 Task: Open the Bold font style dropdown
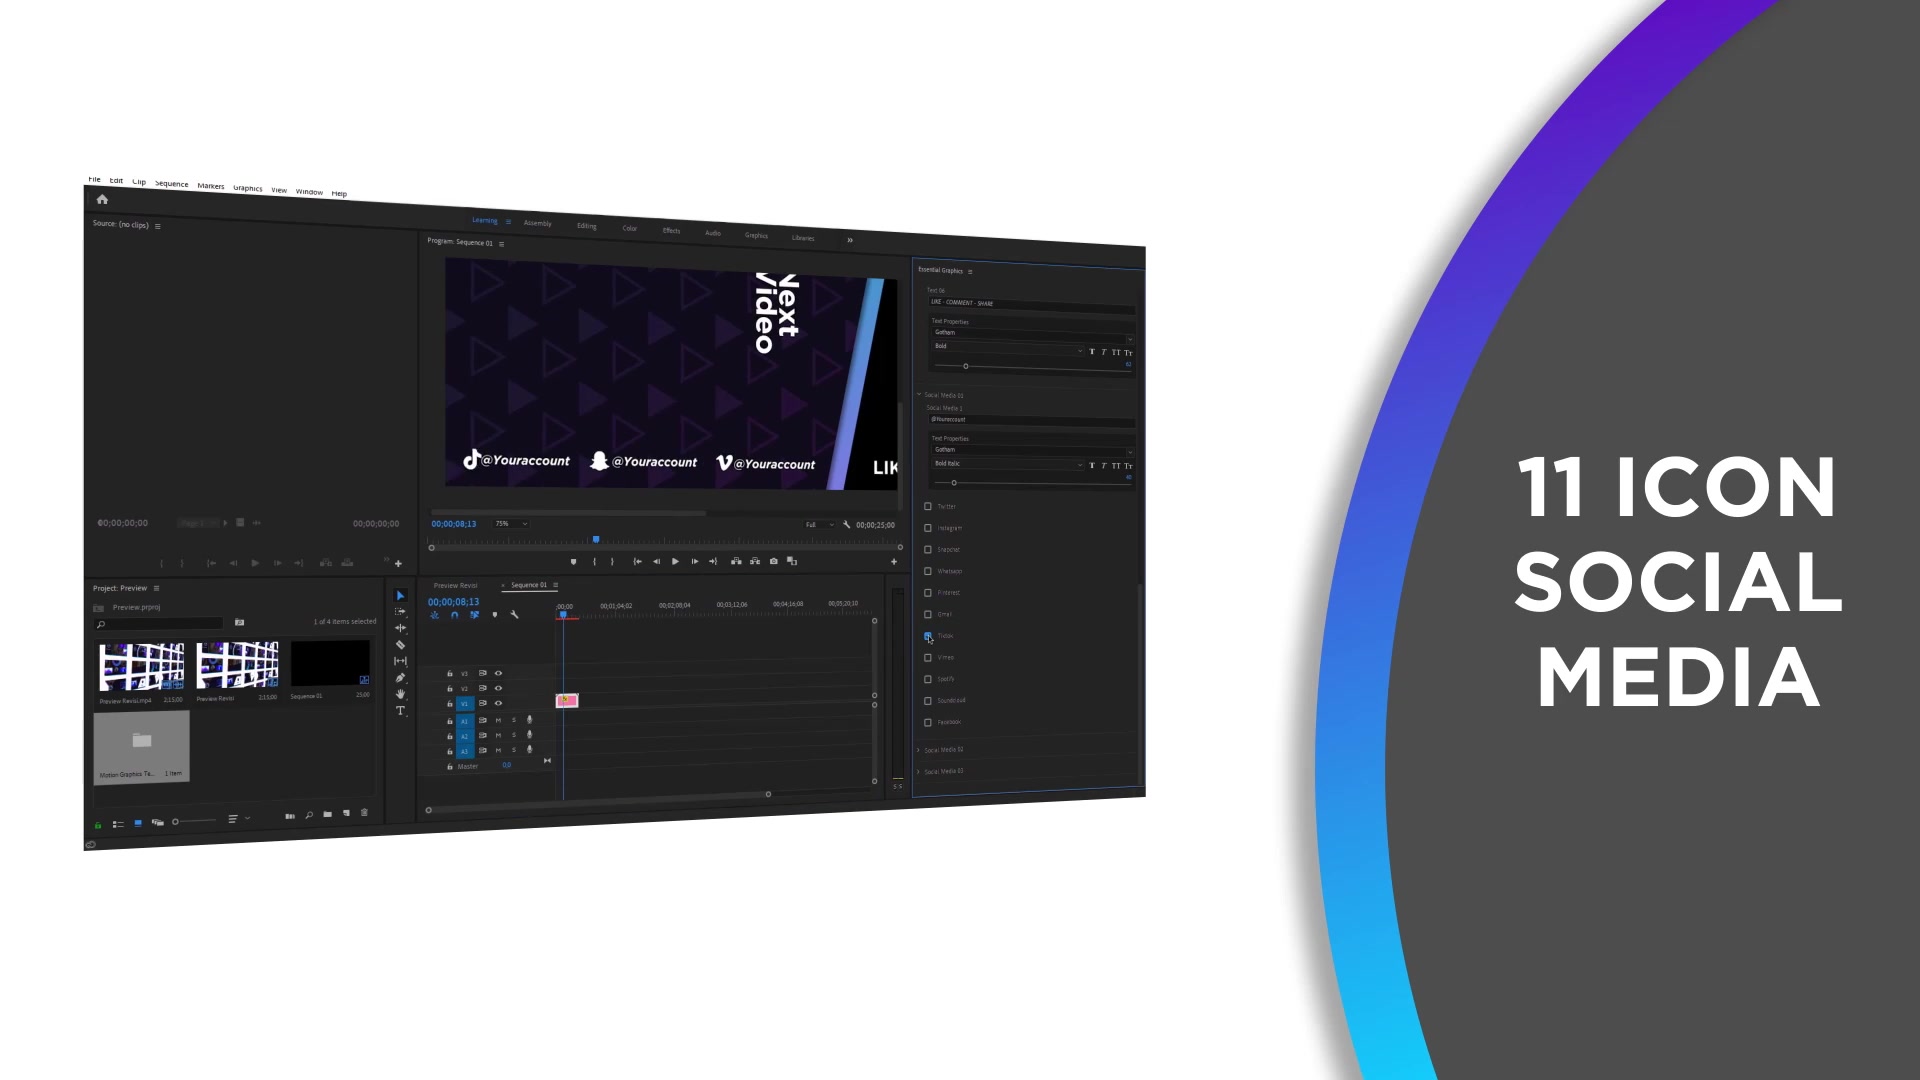tap(1007, 348)
